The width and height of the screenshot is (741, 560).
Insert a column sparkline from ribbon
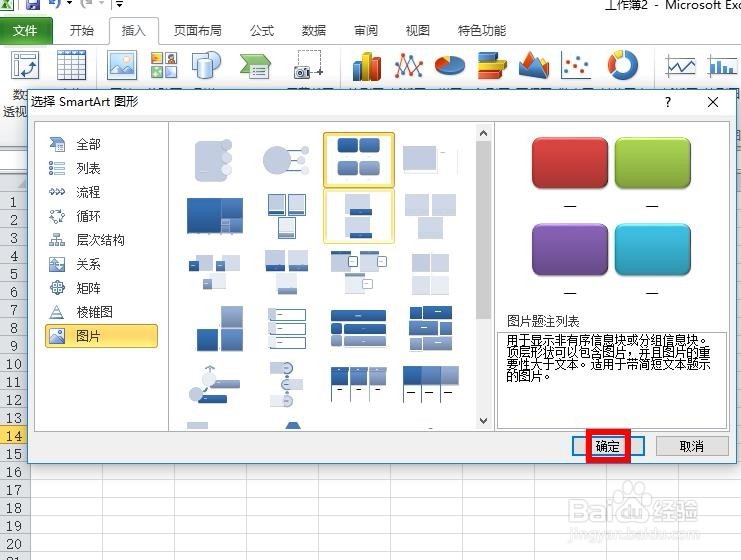[x=723, y=66]
